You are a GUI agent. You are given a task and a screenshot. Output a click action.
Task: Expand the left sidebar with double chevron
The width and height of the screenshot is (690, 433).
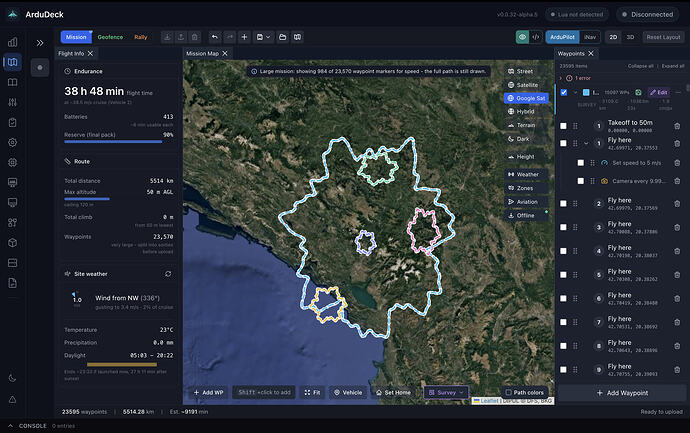[x=40, y=43]
